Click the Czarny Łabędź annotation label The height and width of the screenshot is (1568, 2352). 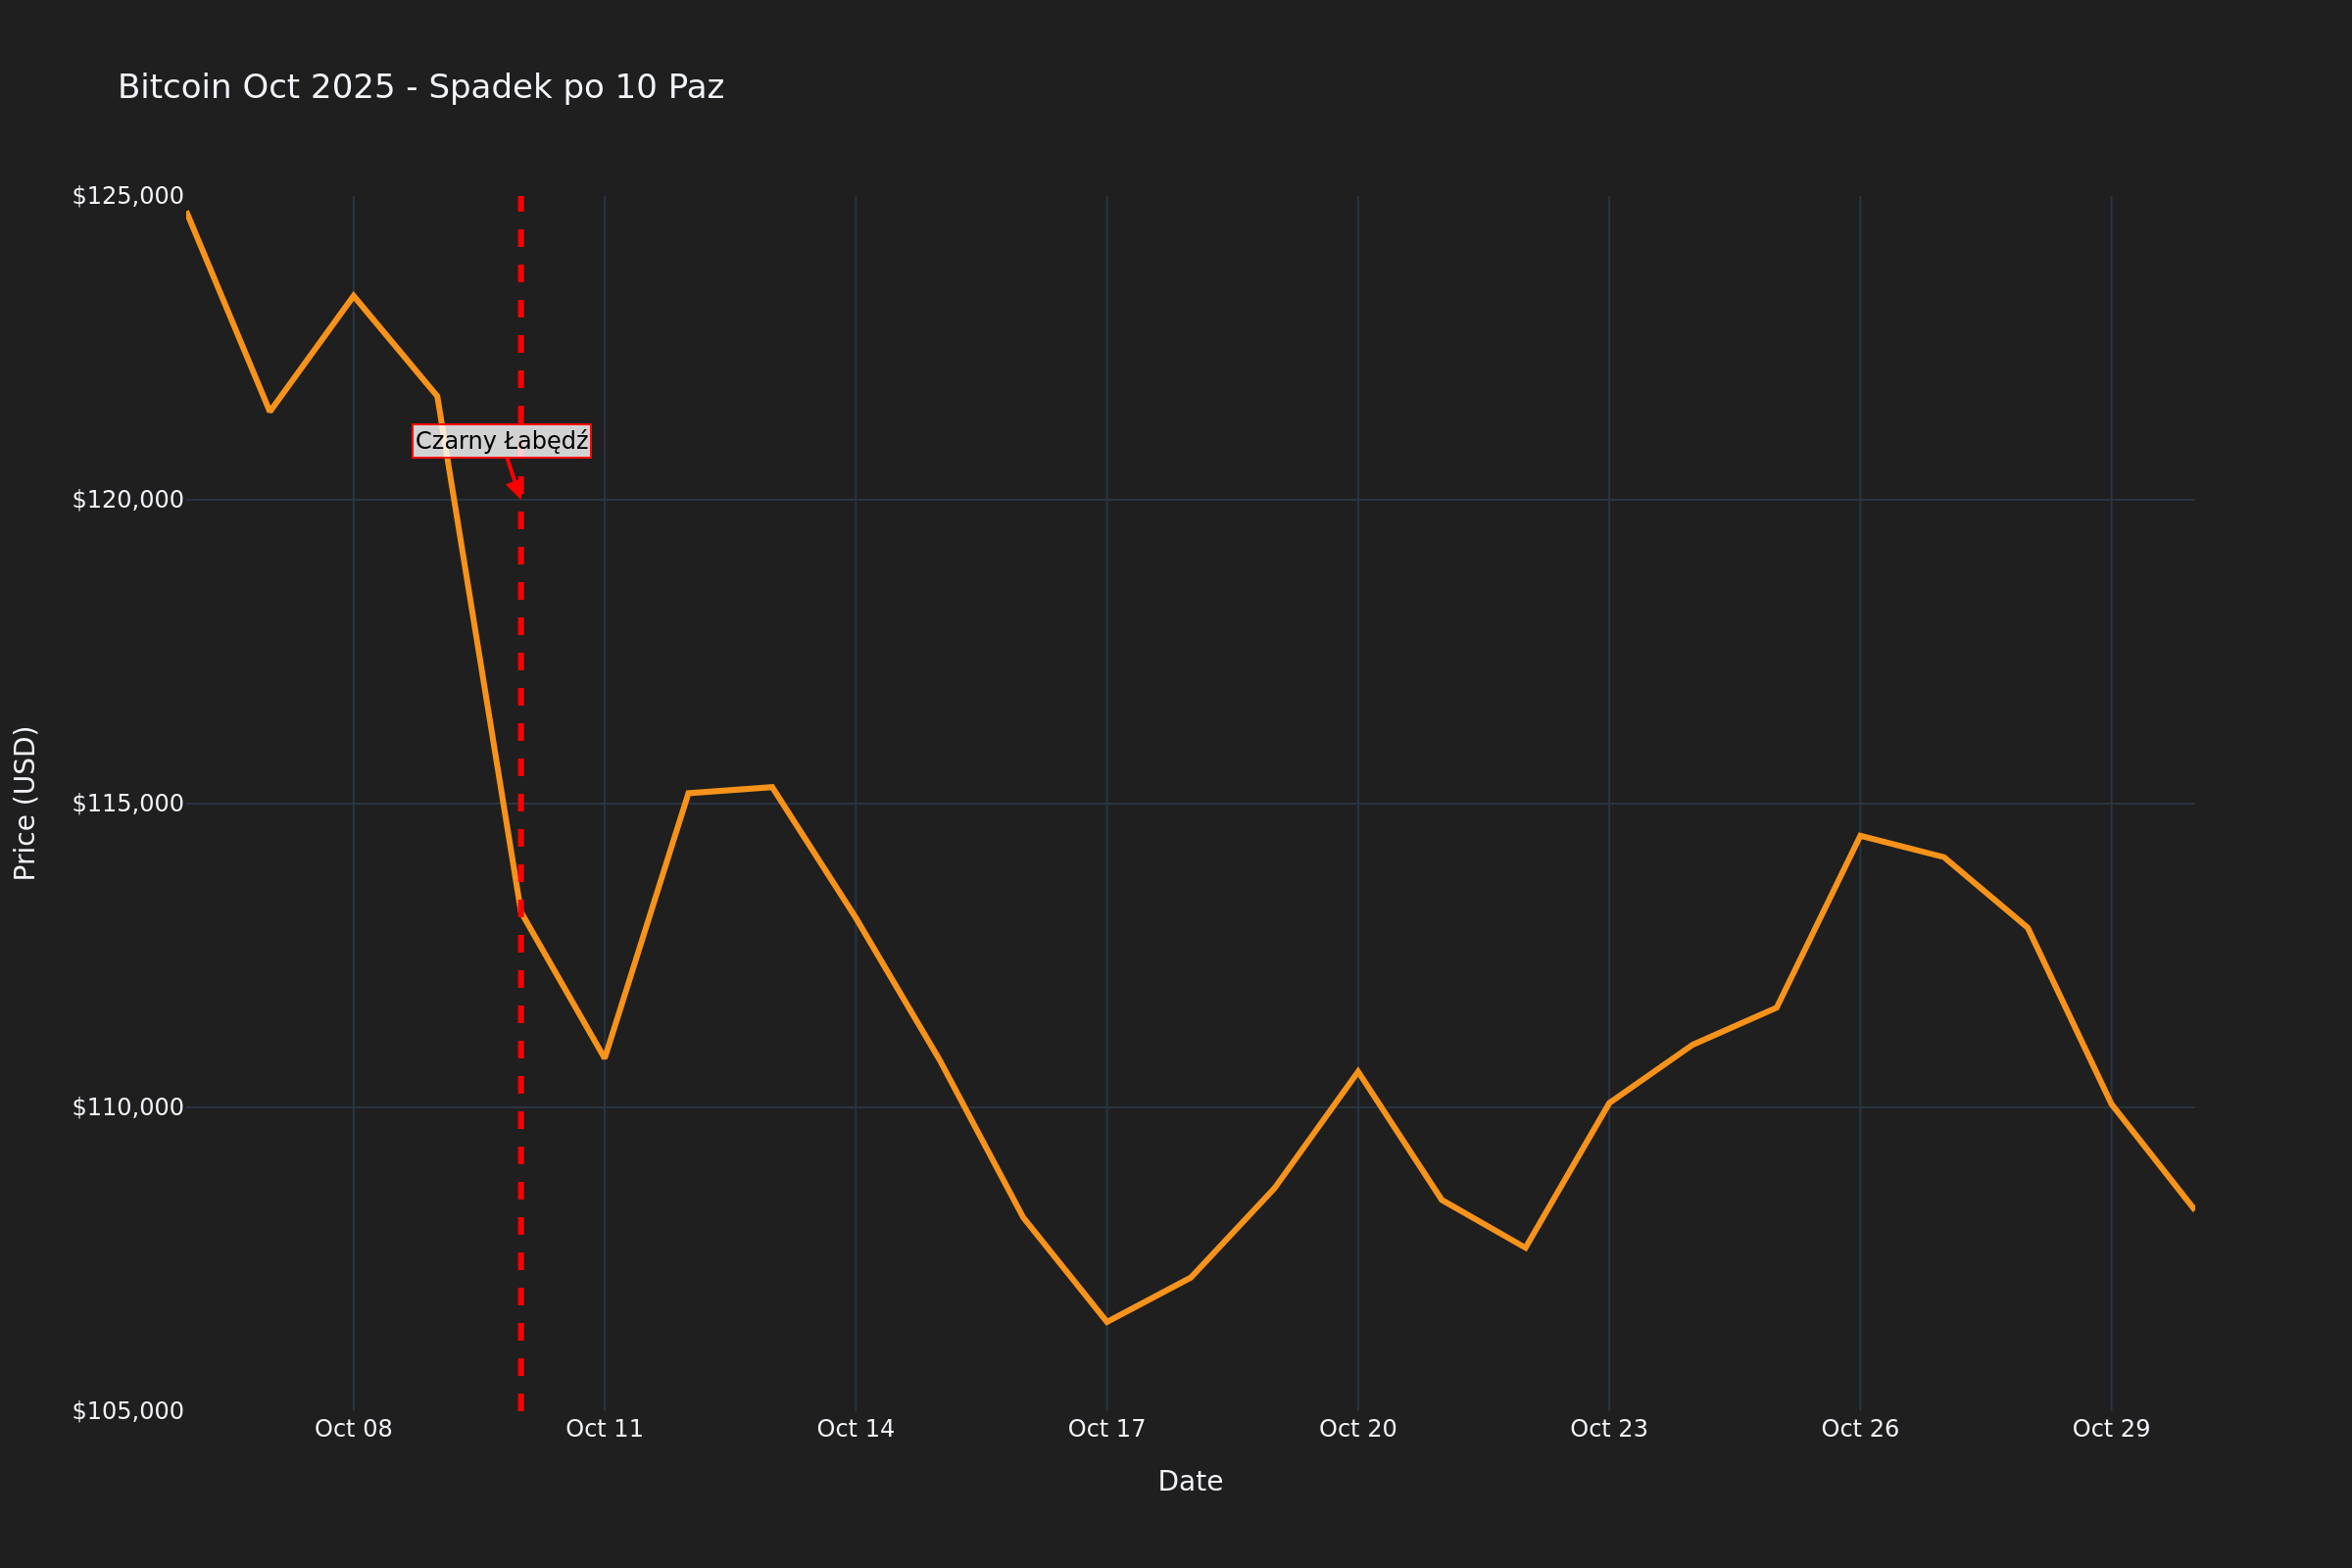pos(501,441)
